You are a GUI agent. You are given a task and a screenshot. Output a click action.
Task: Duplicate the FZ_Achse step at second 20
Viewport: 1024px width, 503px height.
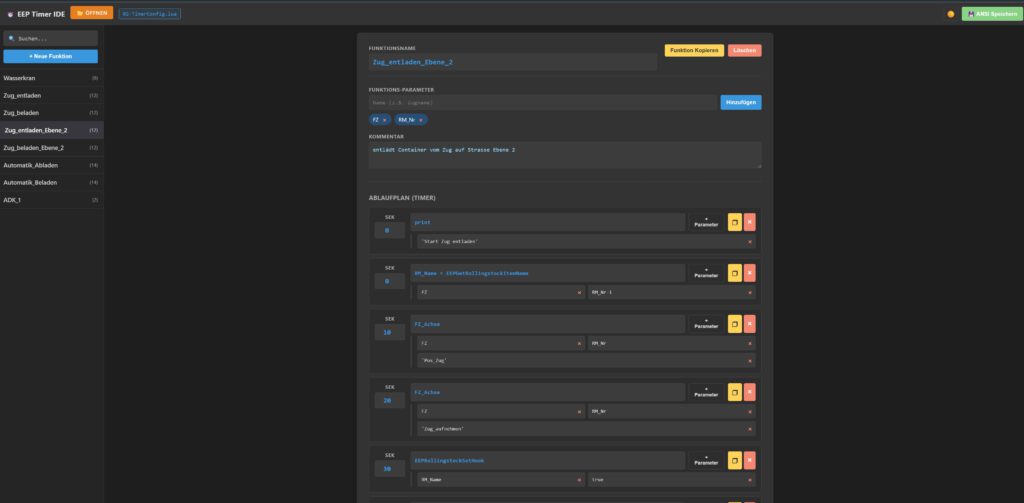734,392
